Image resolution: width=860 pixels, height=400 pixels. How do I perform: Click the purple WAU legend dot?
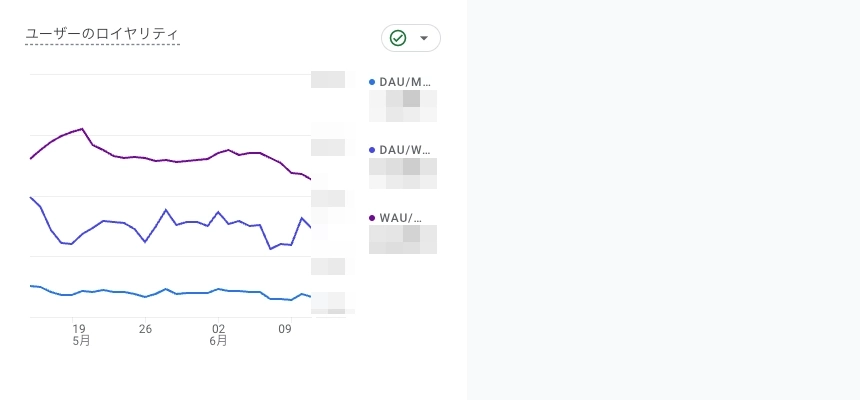tap(372, 218)
